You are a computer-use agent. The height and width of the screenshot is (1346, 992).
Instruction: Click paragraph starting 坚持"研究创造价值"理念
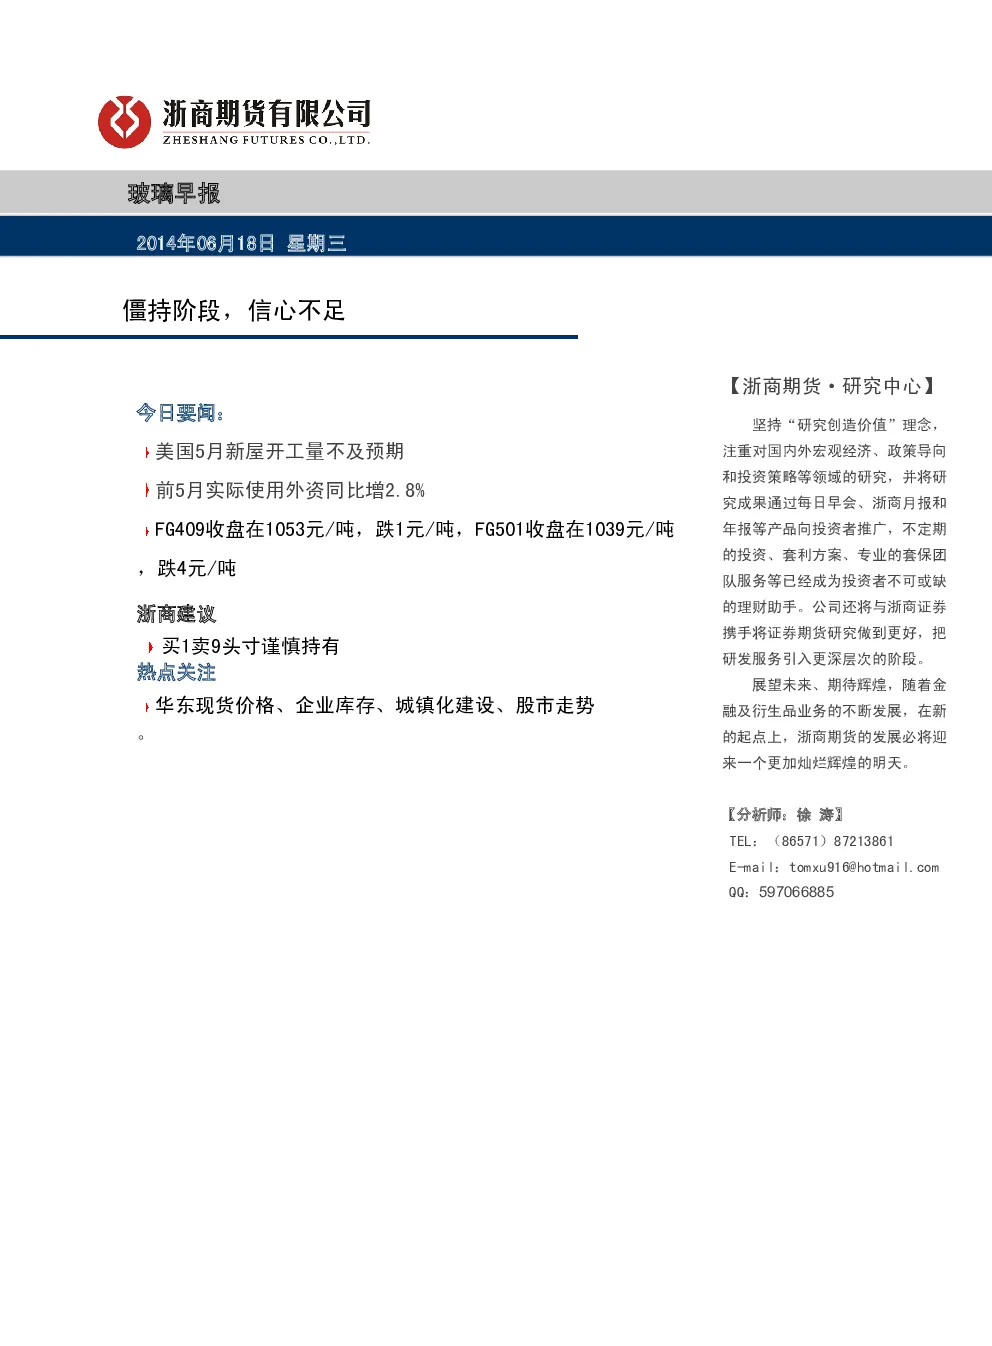point(834,542)
